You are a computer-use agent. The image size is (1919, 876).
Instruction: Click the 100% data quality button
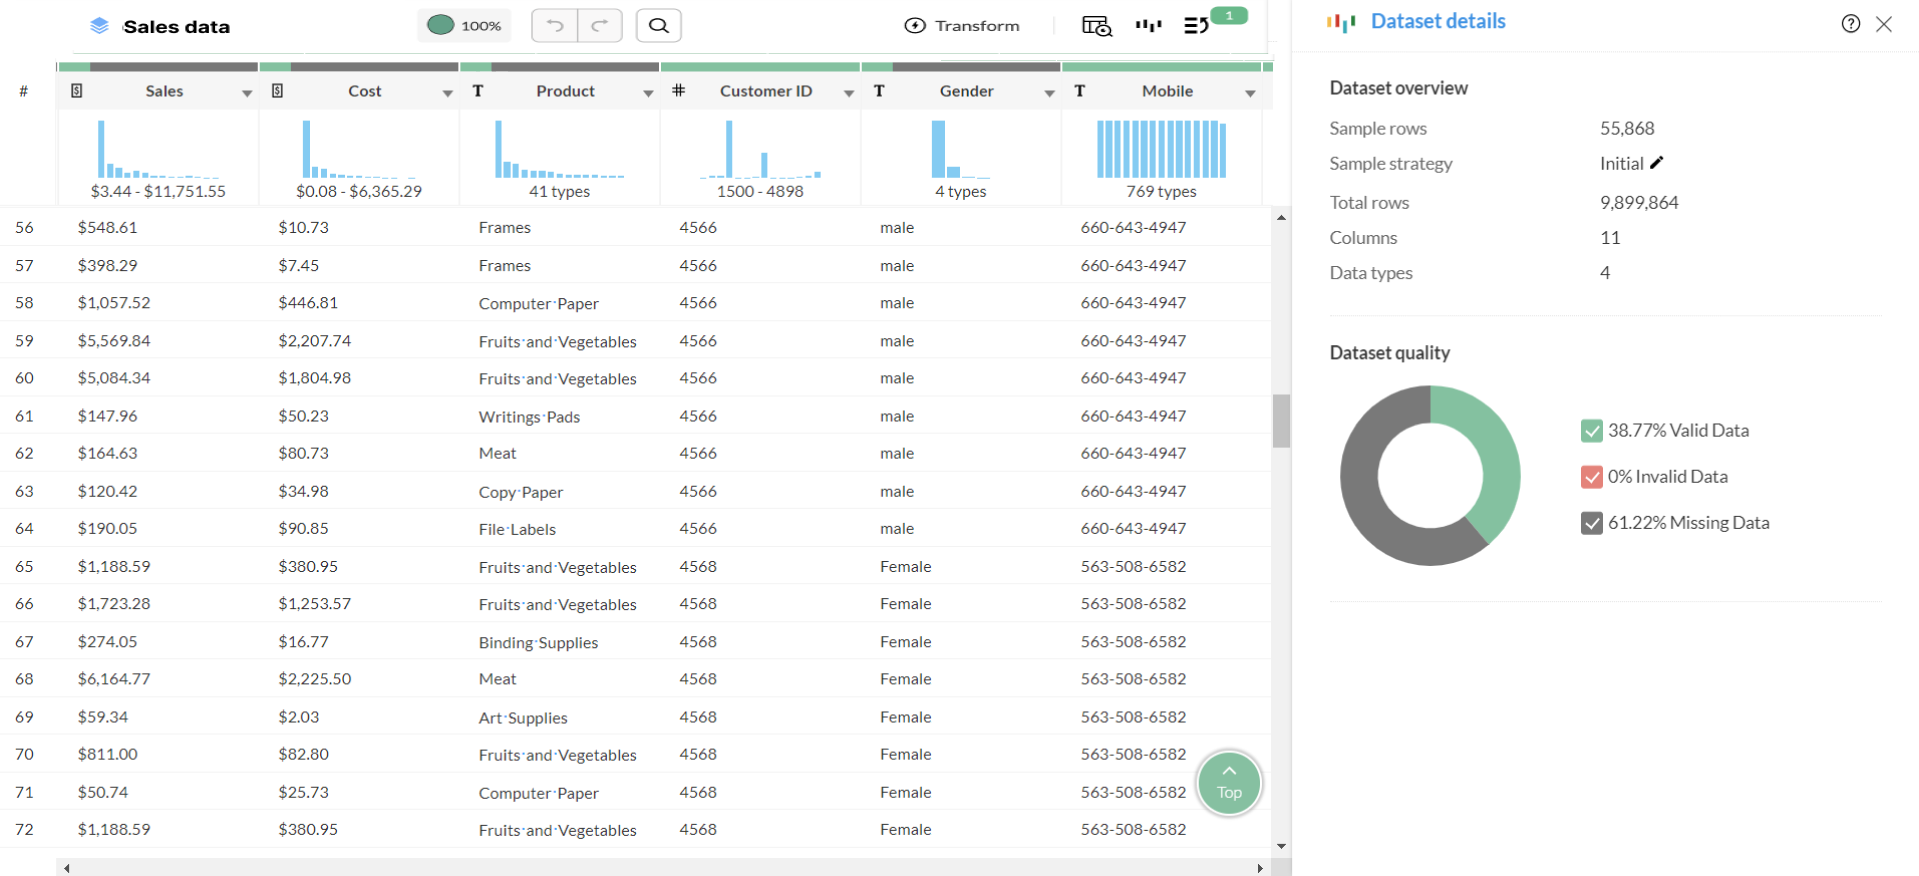tap(464, 26)
